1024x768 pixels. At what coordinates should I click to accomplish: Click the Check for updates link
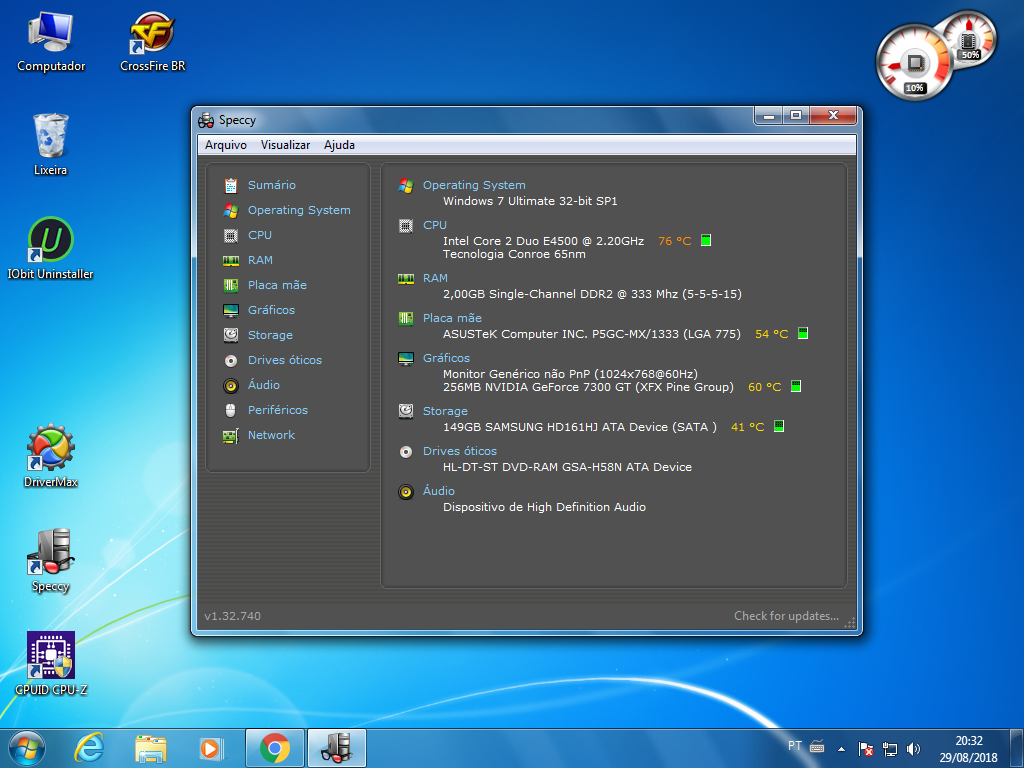786,616
